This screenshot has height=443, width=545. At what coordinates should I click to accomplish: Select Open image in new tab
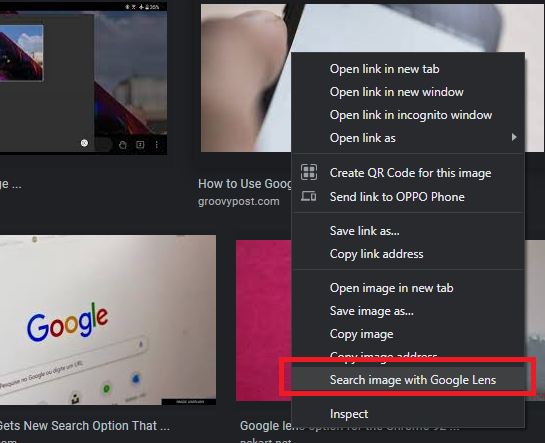(x=408, y=288)
